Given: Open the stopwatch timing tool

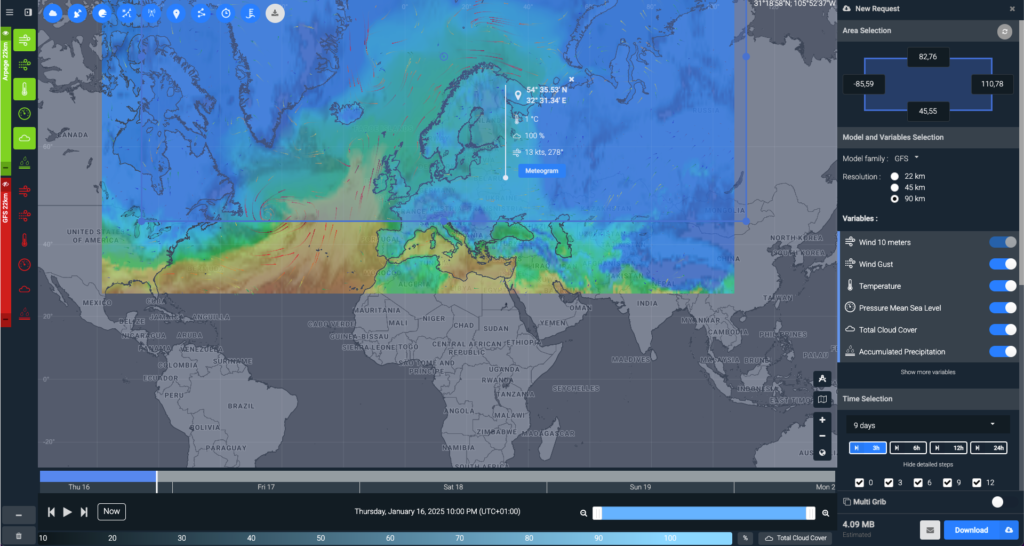Looking at the screenshot, I should coord(226,13).
